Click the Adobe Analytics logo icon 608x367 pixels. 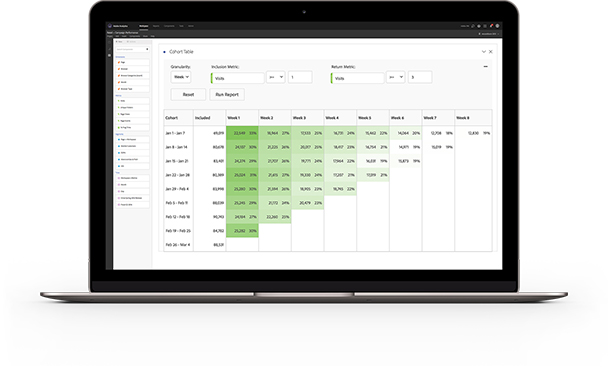point(110,26)
